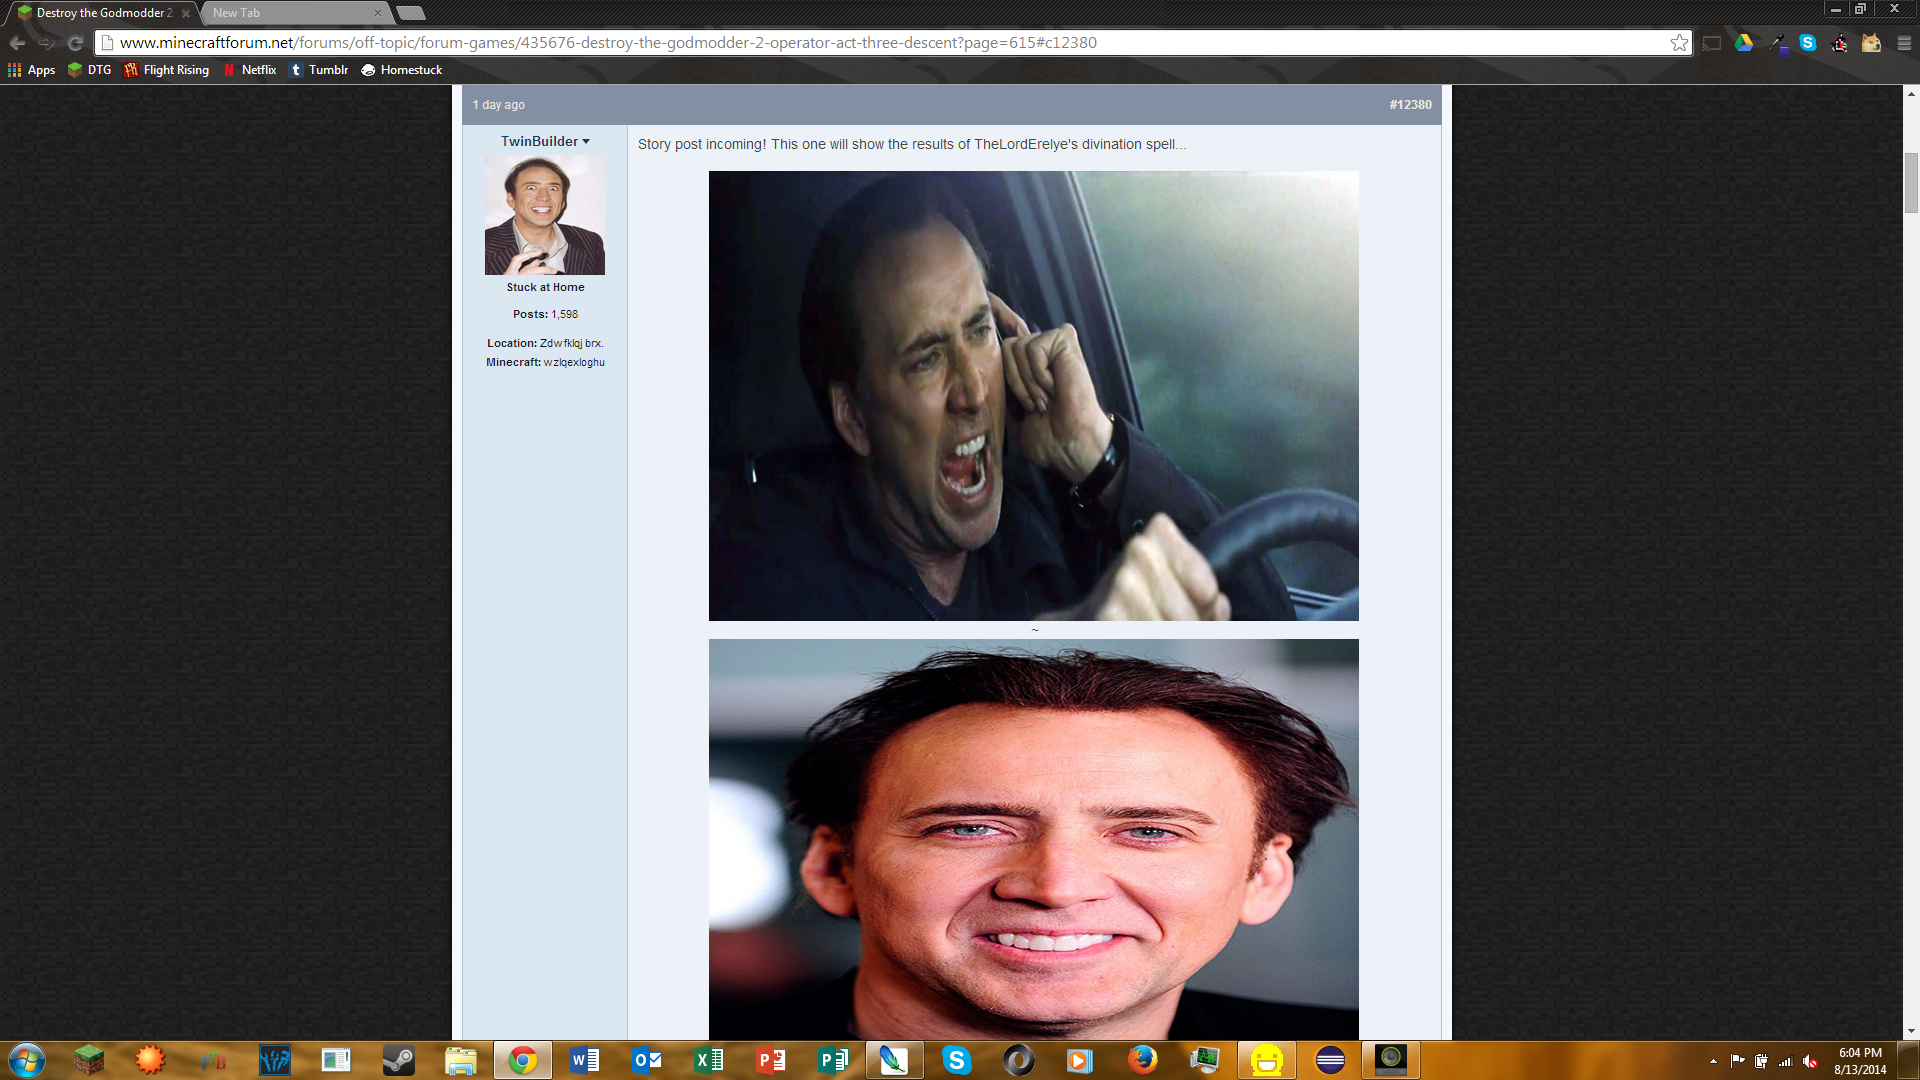Image resolution: width=1920 pixels, height=1080 pixels.
Task: Click the Skype extension icon in toolbar
Action: click(x=1808, y=43)
